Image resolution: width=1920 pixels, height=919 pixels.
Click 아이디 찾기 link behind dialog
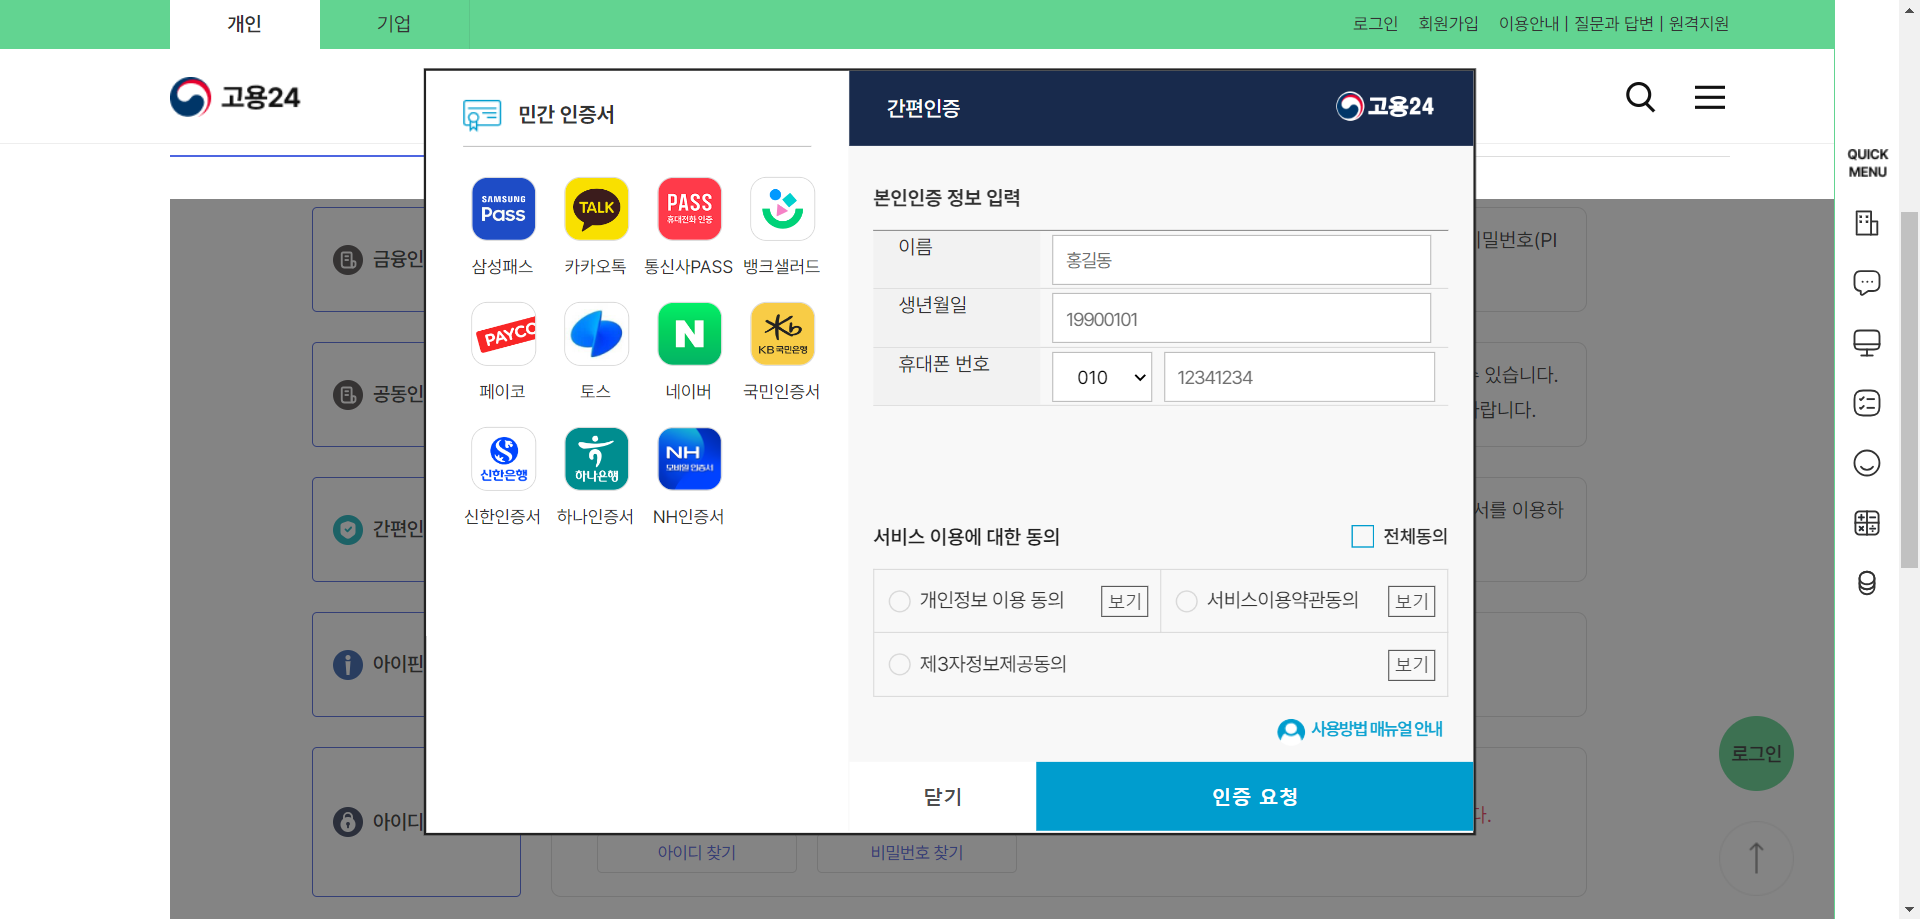pos(697,853)
